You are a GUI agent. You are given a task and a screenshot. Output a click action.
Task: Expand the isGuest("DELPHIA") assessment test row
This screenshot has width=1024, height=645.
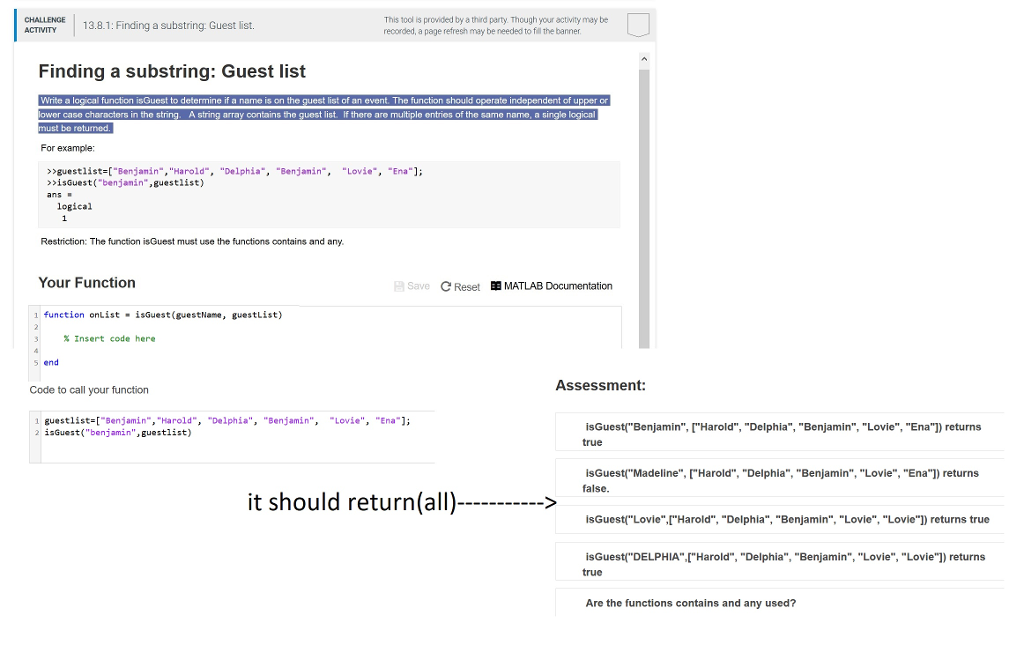coord(780,562)
